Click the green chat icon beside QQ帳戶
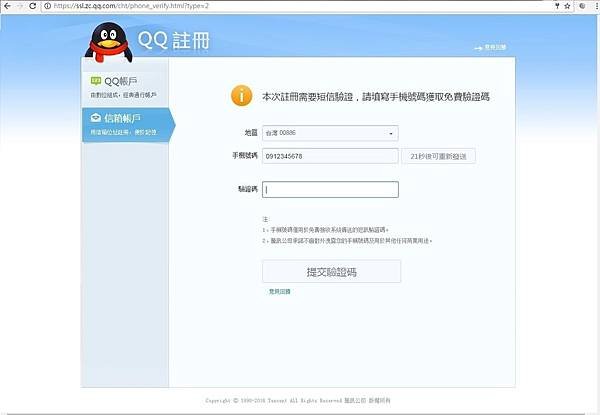Screen dimensions: 600x415 pos(96,81)
